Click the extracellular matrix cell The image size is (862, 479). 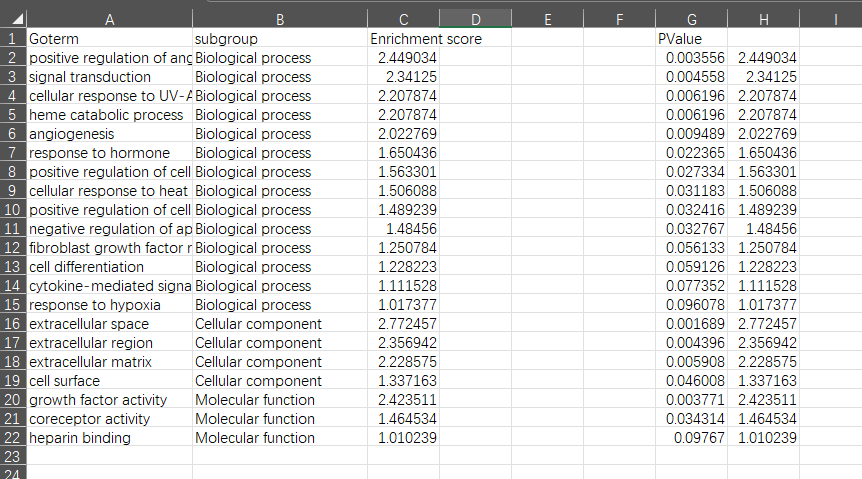click(x=109, y=362)
